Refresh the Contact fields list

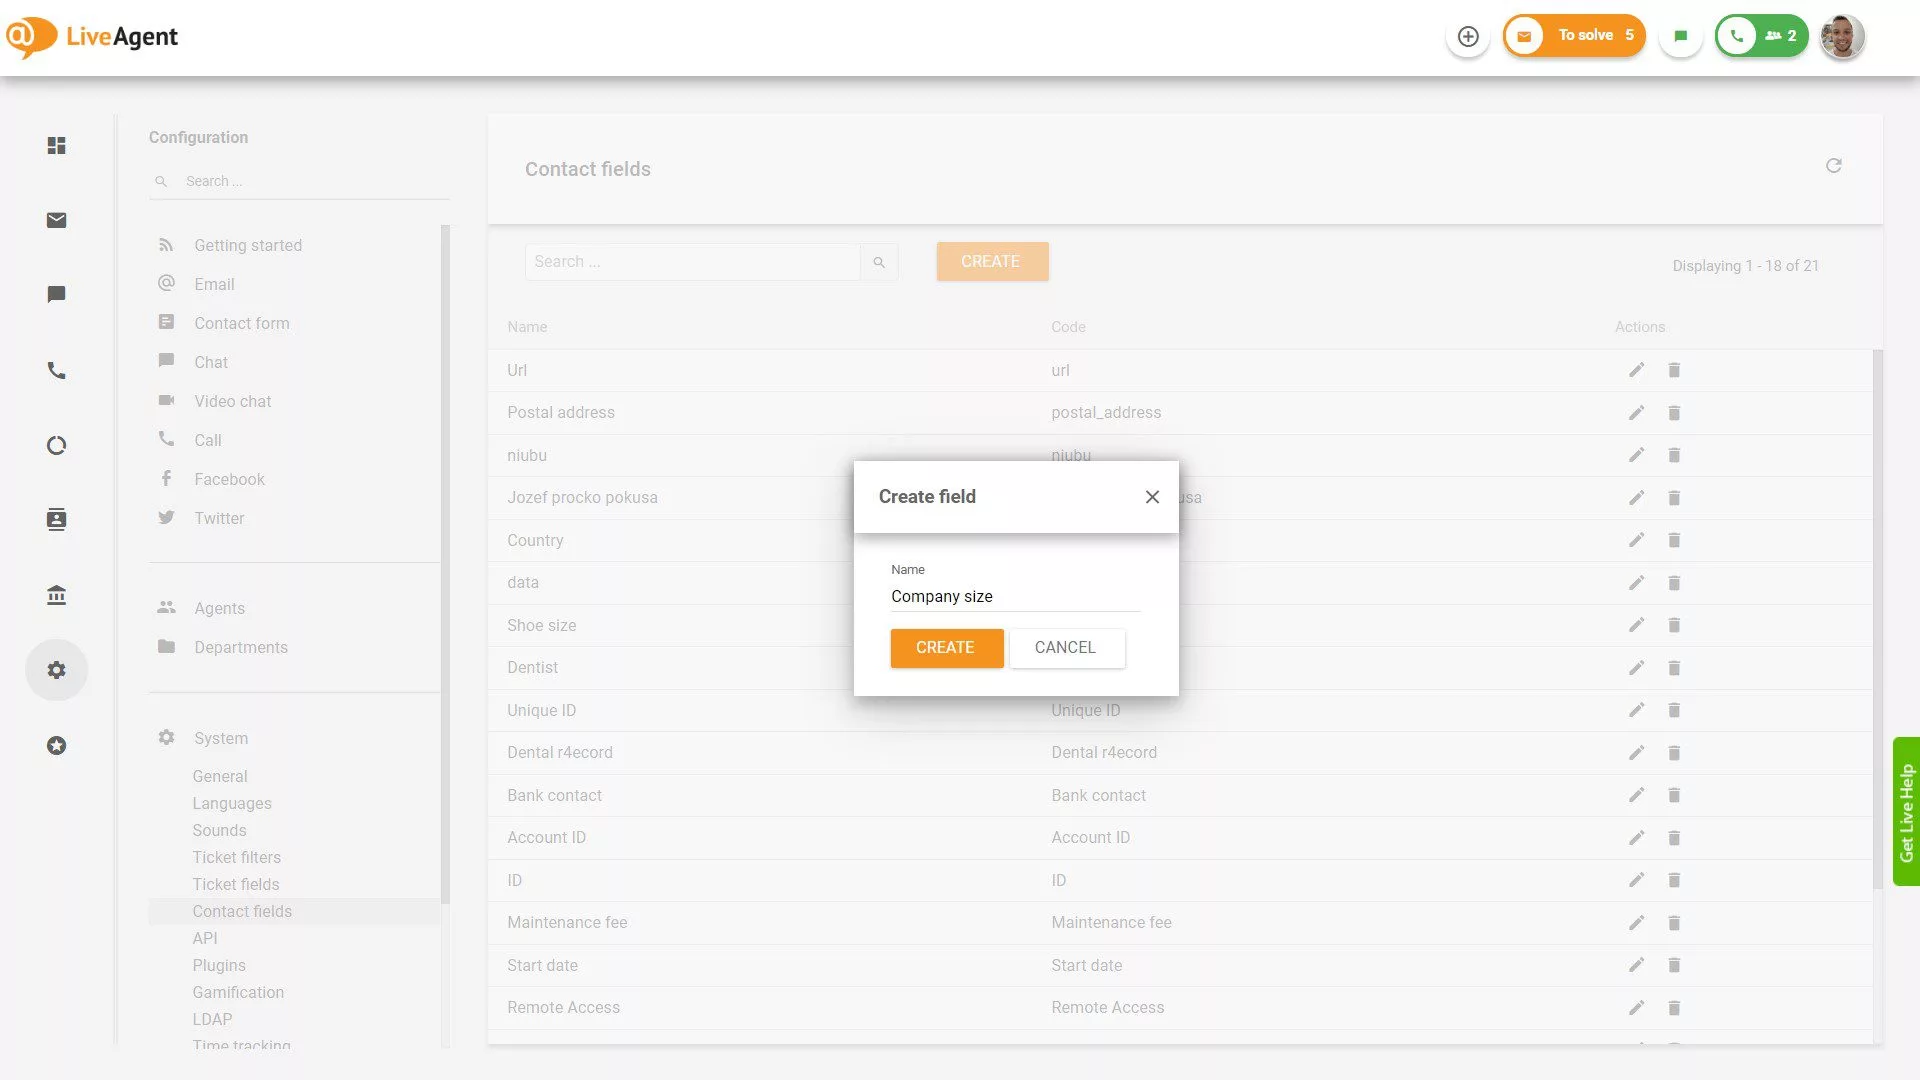1834,166
